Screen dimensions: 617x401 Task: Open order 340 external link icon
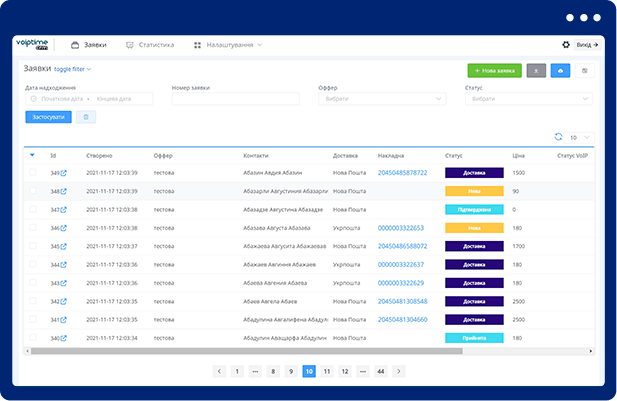[63, 338]
